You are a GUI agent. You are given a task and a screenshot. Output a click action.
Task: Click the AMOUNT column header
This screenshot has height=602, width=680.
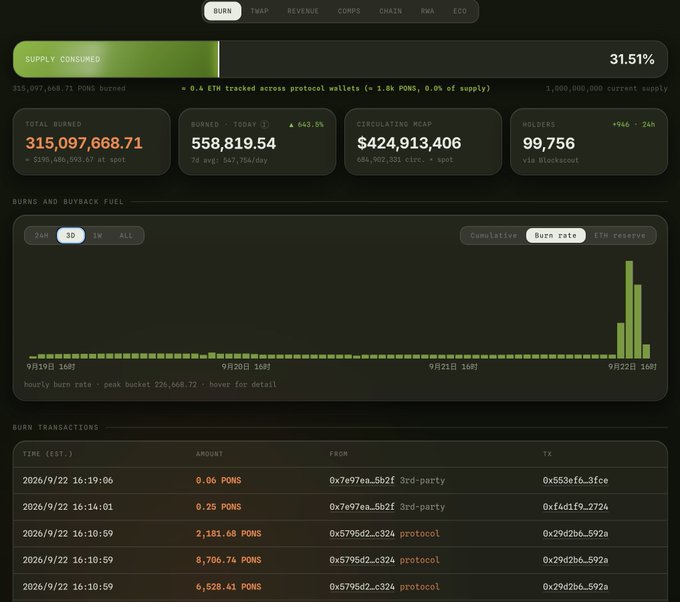209,454
